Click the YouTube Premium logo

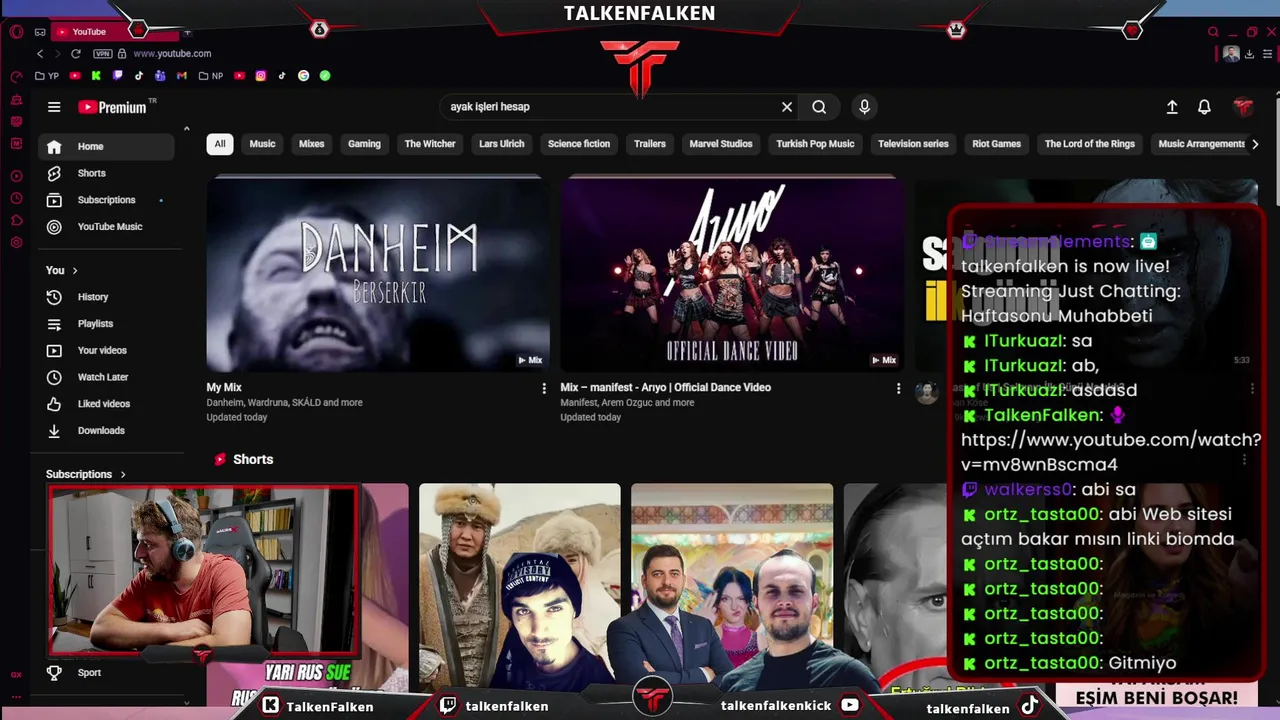coord(112,107)
